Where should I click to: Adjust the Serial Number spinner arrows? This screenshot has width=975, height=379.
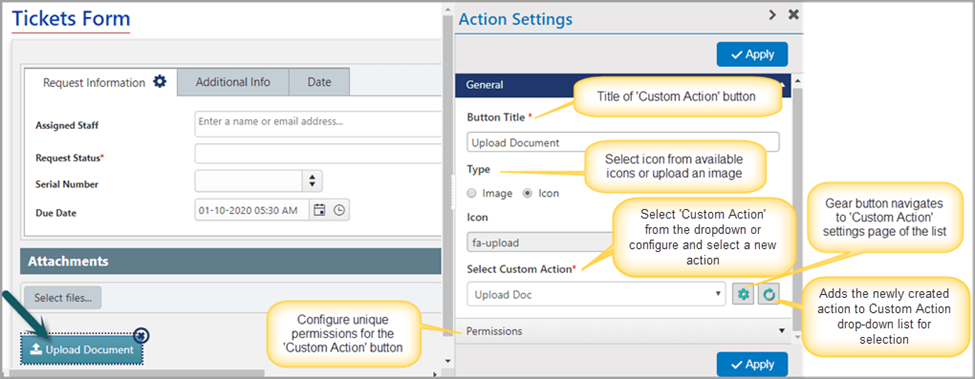point(312,181)
